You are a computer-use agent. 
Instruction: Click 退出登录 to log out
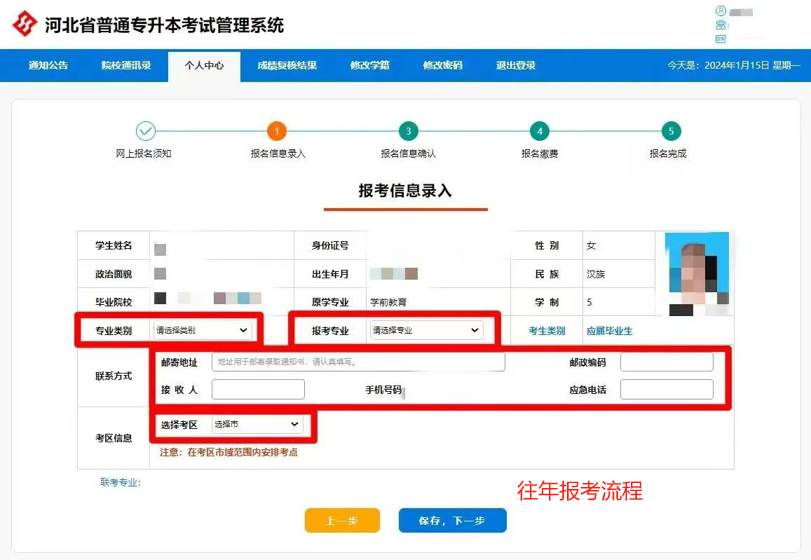tap(516, 65)
